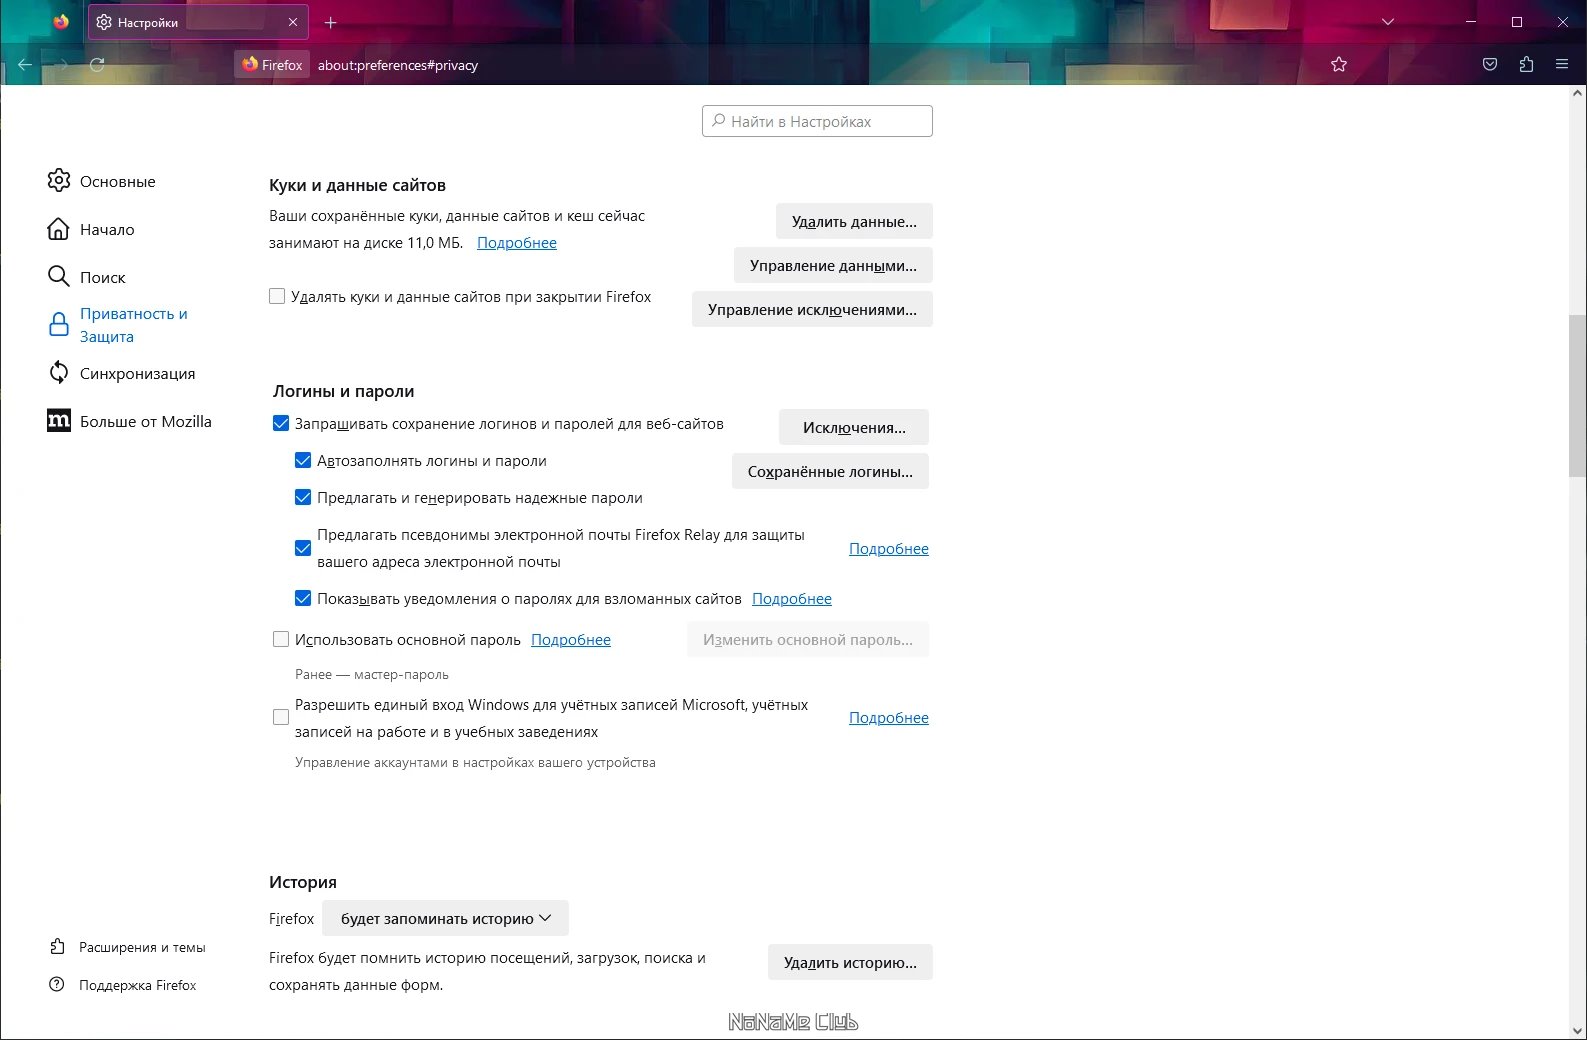Open the Поиск settings category
The image size is (1587, 1040).
[x=102, y=277]
